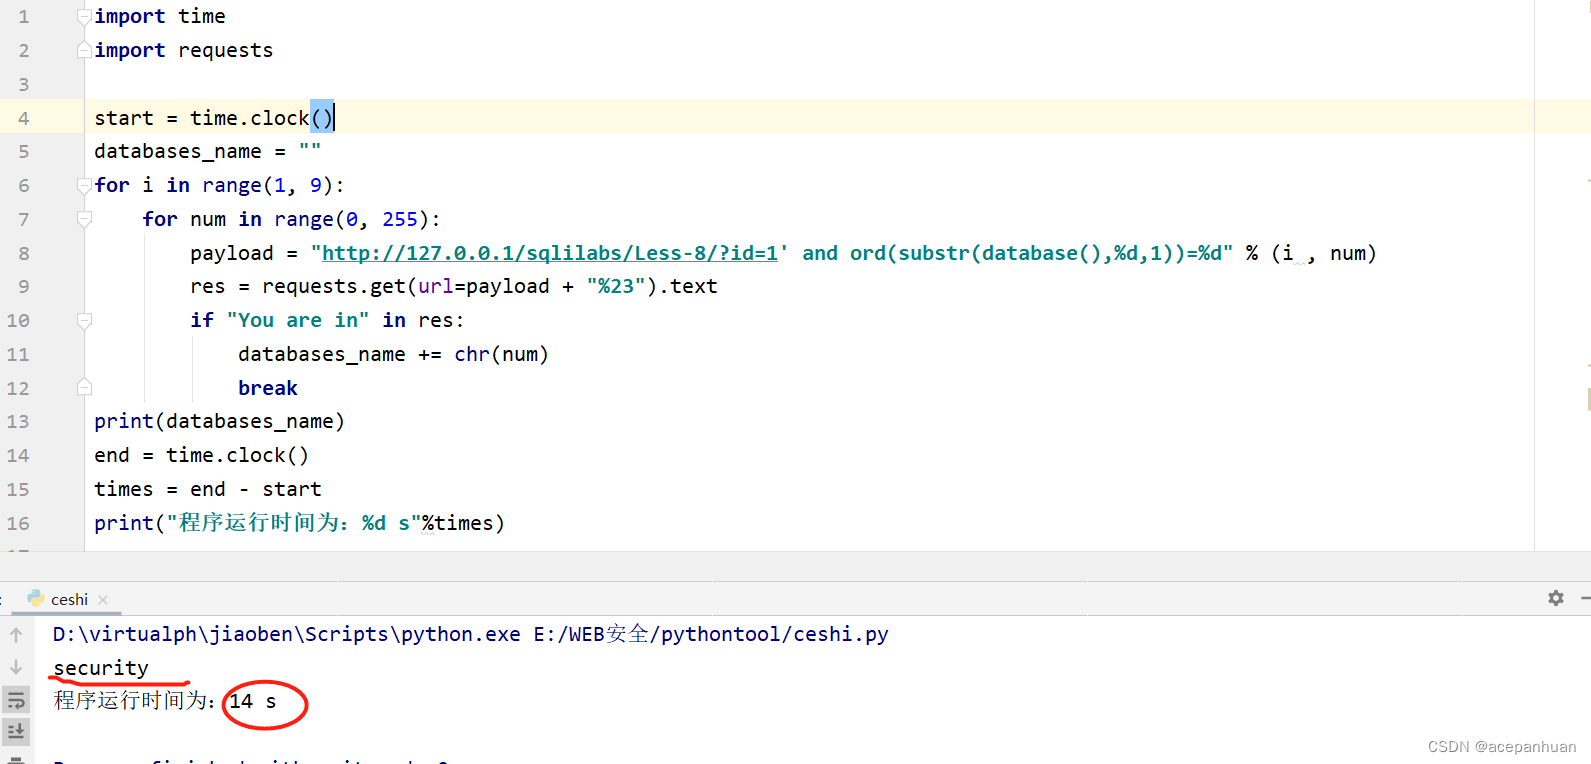Click 'databases_name = ""' line

point(207,151)
